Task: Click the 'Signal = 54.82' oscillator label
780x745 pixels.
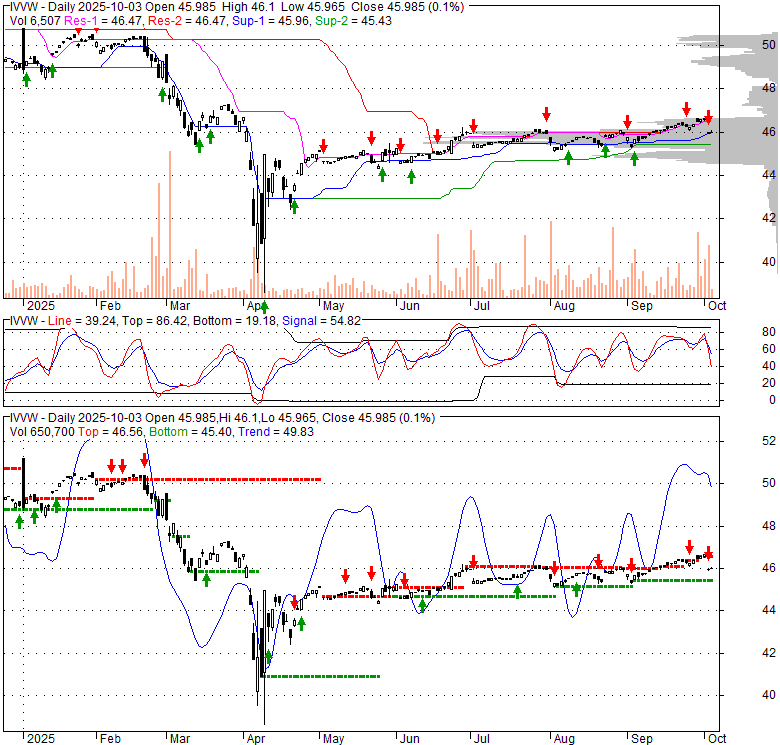Action: pyautogui.click(x=321, y=321)
